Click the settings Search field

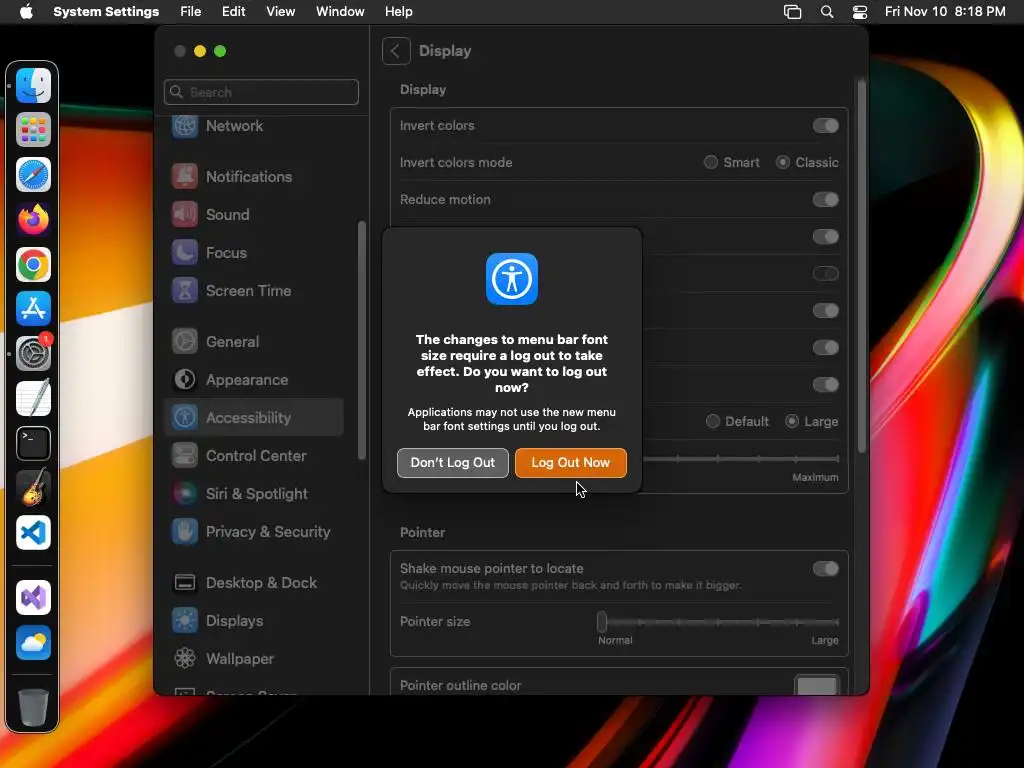tap(261, 92)
